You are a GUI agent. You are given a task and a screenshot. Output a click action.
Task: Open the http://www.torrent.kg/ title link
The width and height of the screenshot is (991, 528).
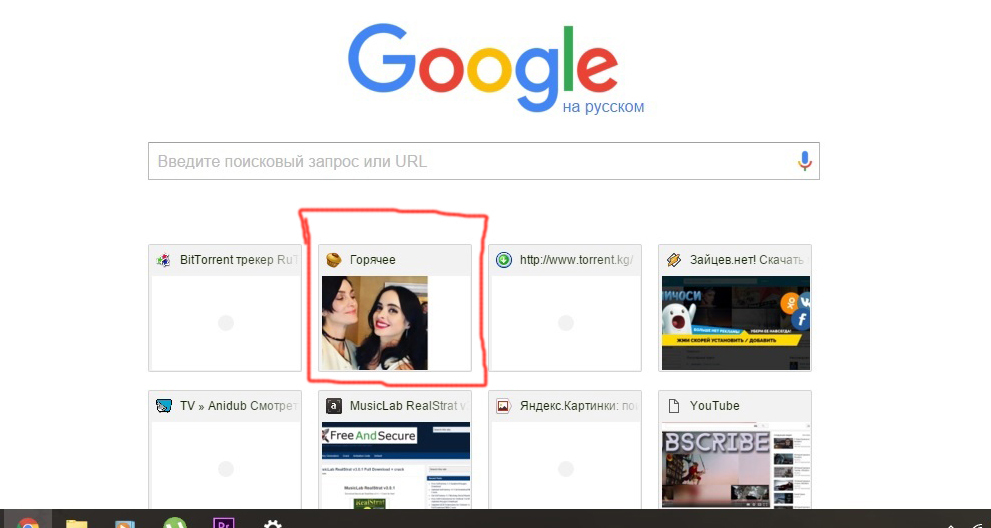click(576, 260)
